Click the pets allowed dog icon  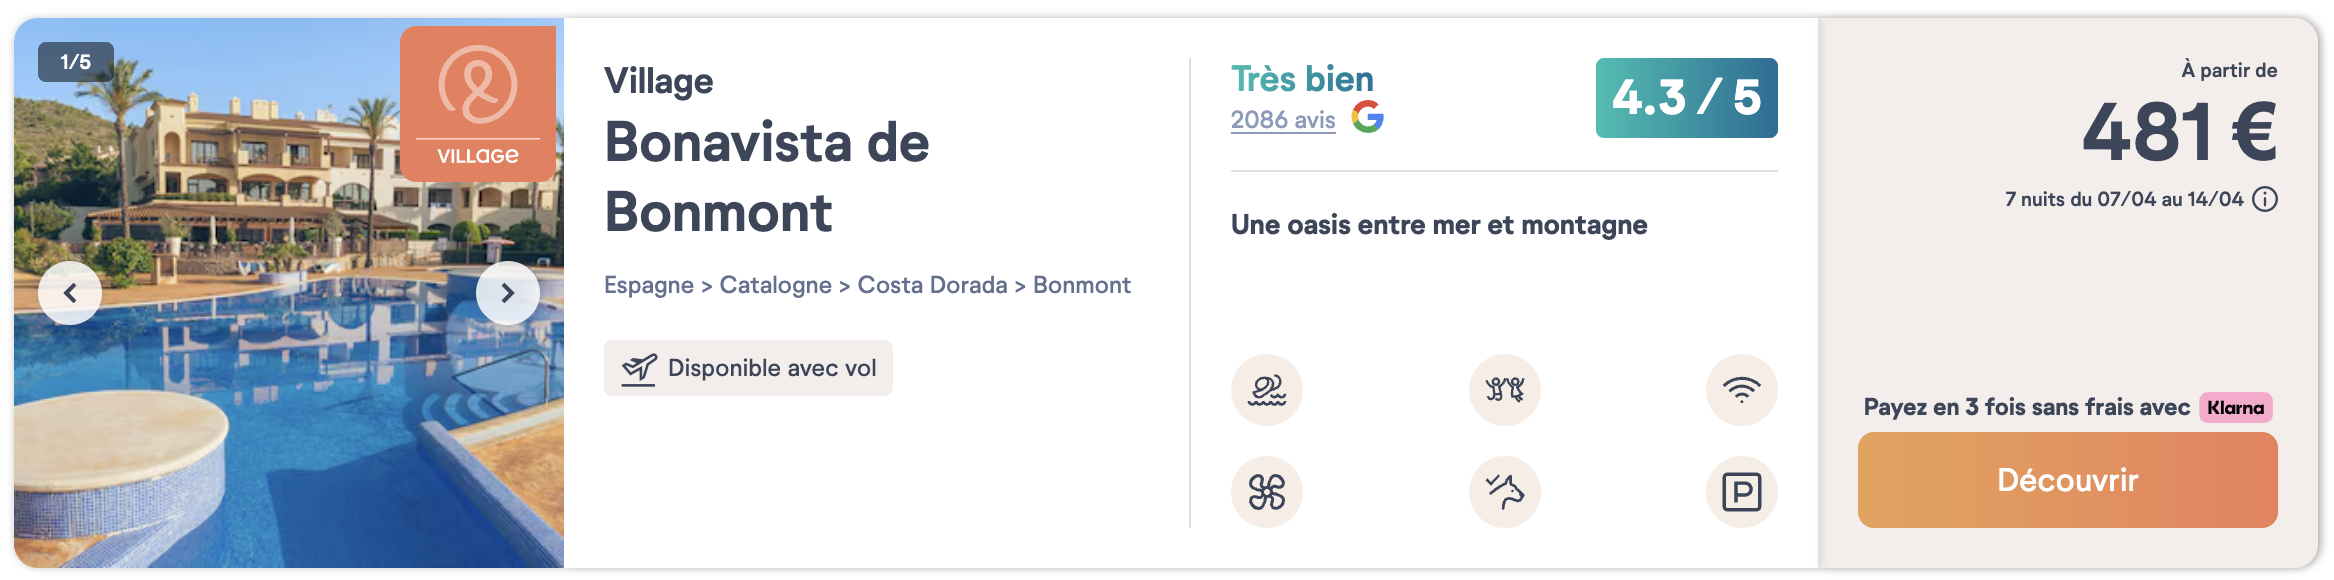coord(1504,492)
